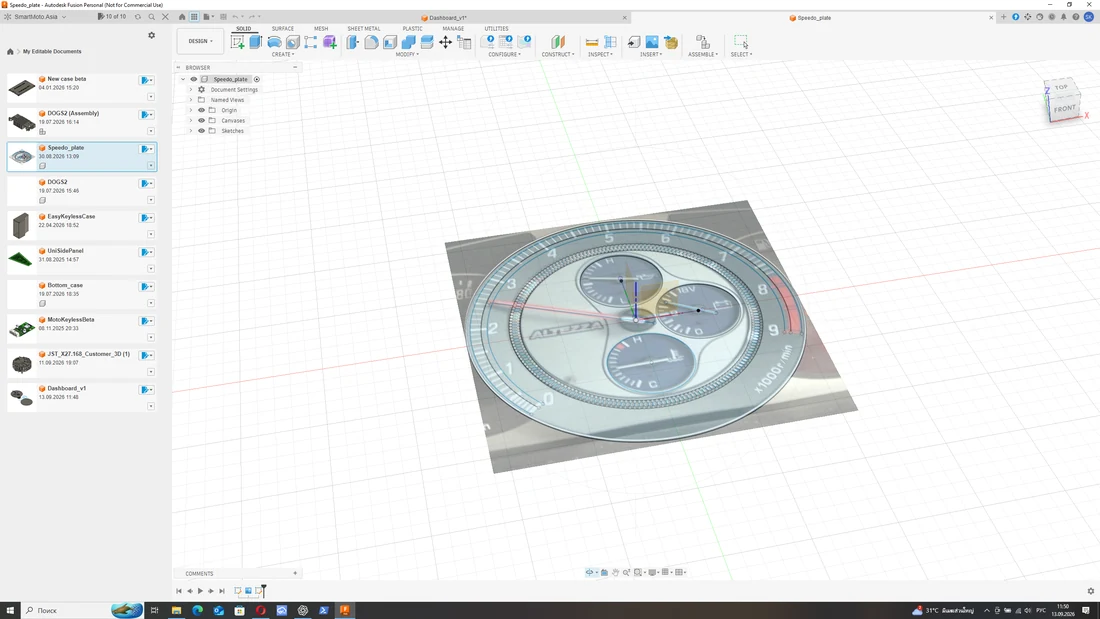
Task: Switch to the UTILITIES tab
Action: (x=496, y=29)
